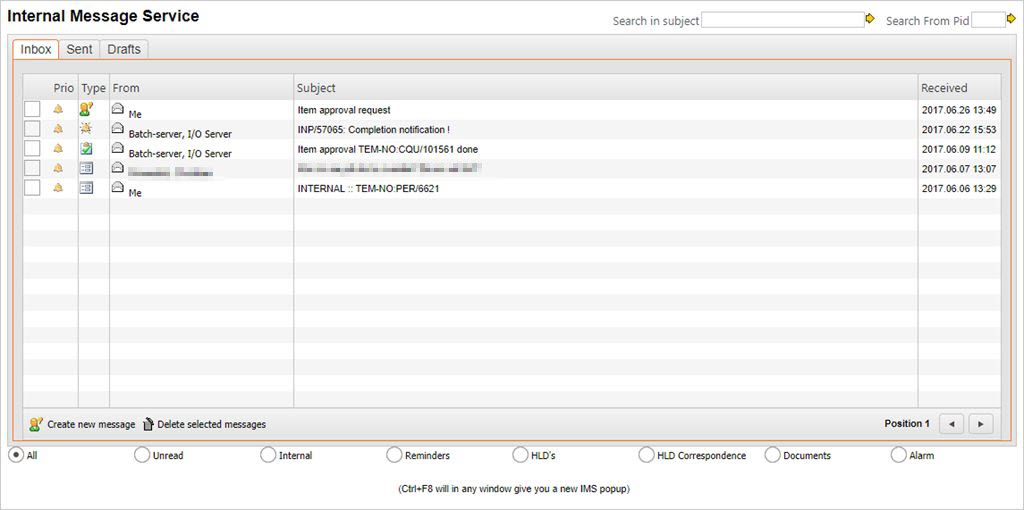
Task: Click Create new message
Action: click(82, 424)
